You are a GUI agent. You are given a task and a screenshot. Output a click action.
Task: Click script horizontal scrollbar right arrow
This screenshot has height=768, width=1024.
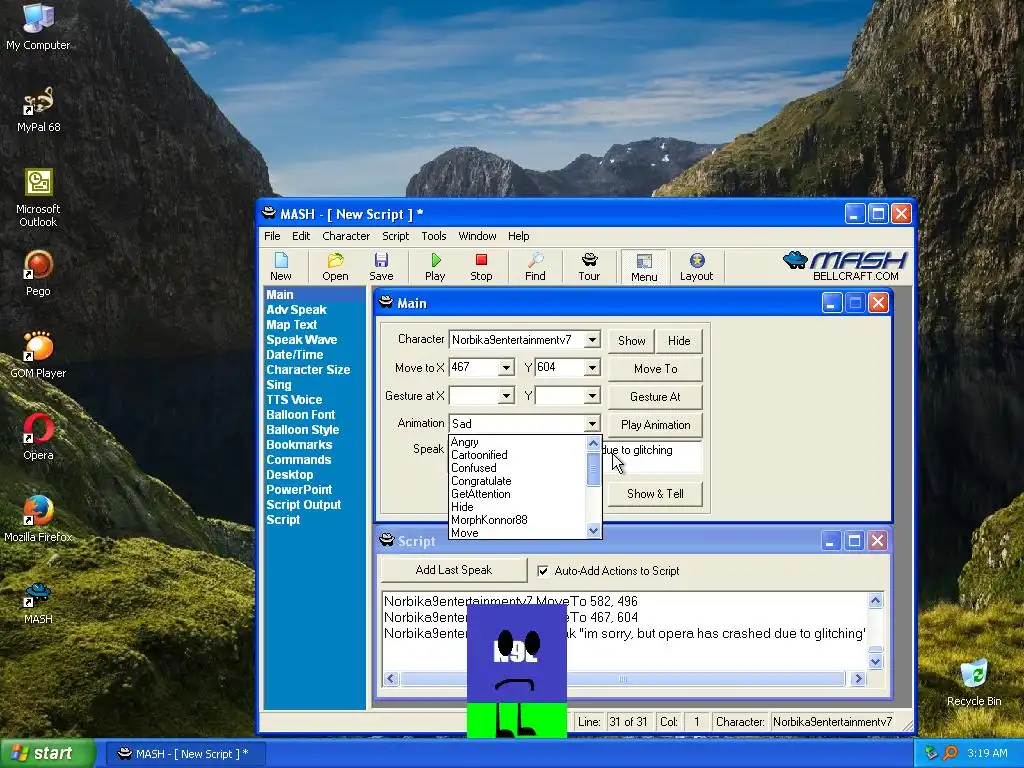pyautogui.click(x=859, y=679)
